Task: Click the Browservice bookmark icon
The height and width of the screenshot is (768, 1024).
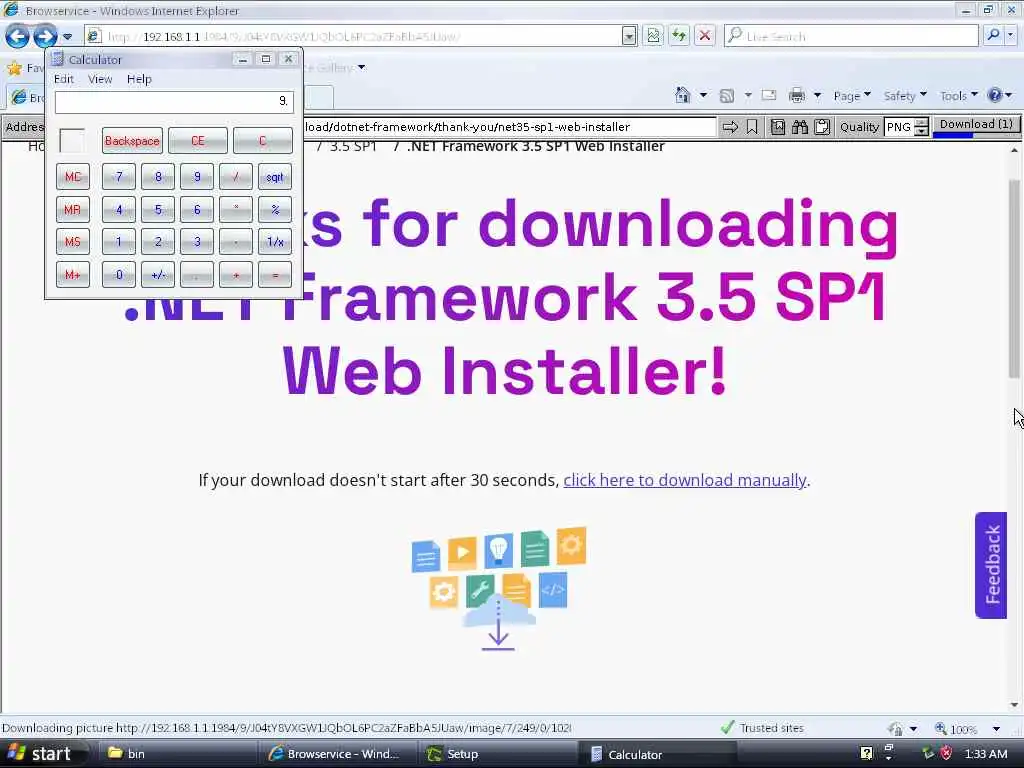Action: point(752,127)
